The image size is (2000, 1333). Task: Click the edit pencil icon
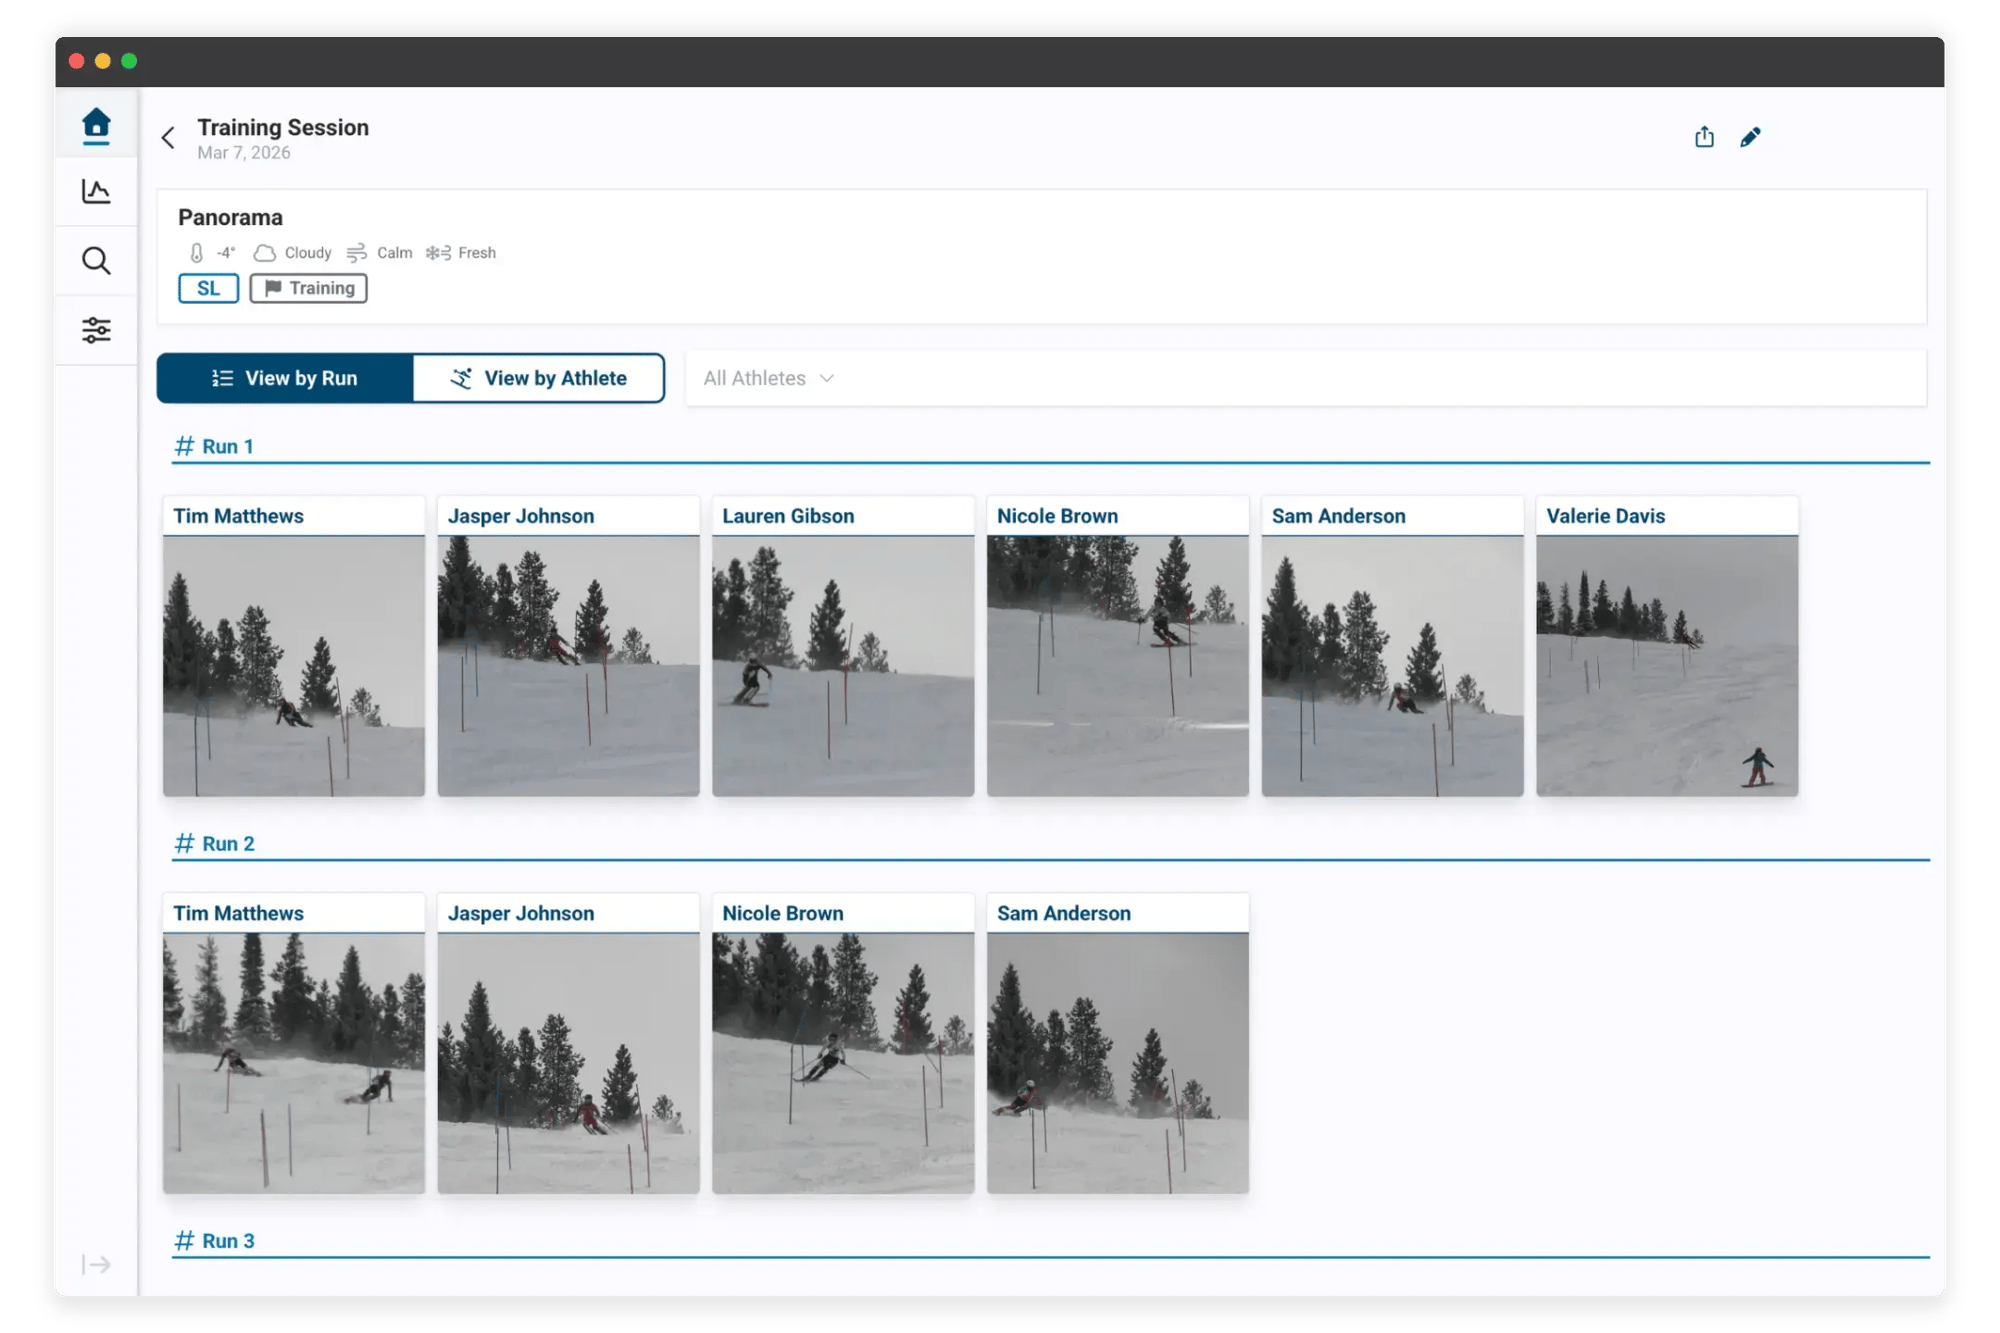click(1750, 137)
